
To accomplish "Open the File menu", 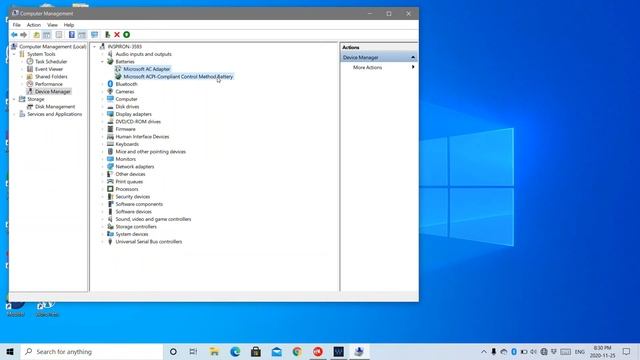I will click(16, 25).
